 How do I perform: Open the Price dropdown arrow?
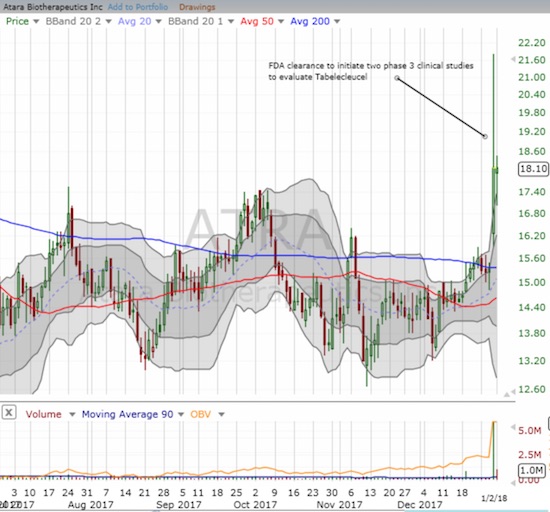coord(36,21)
